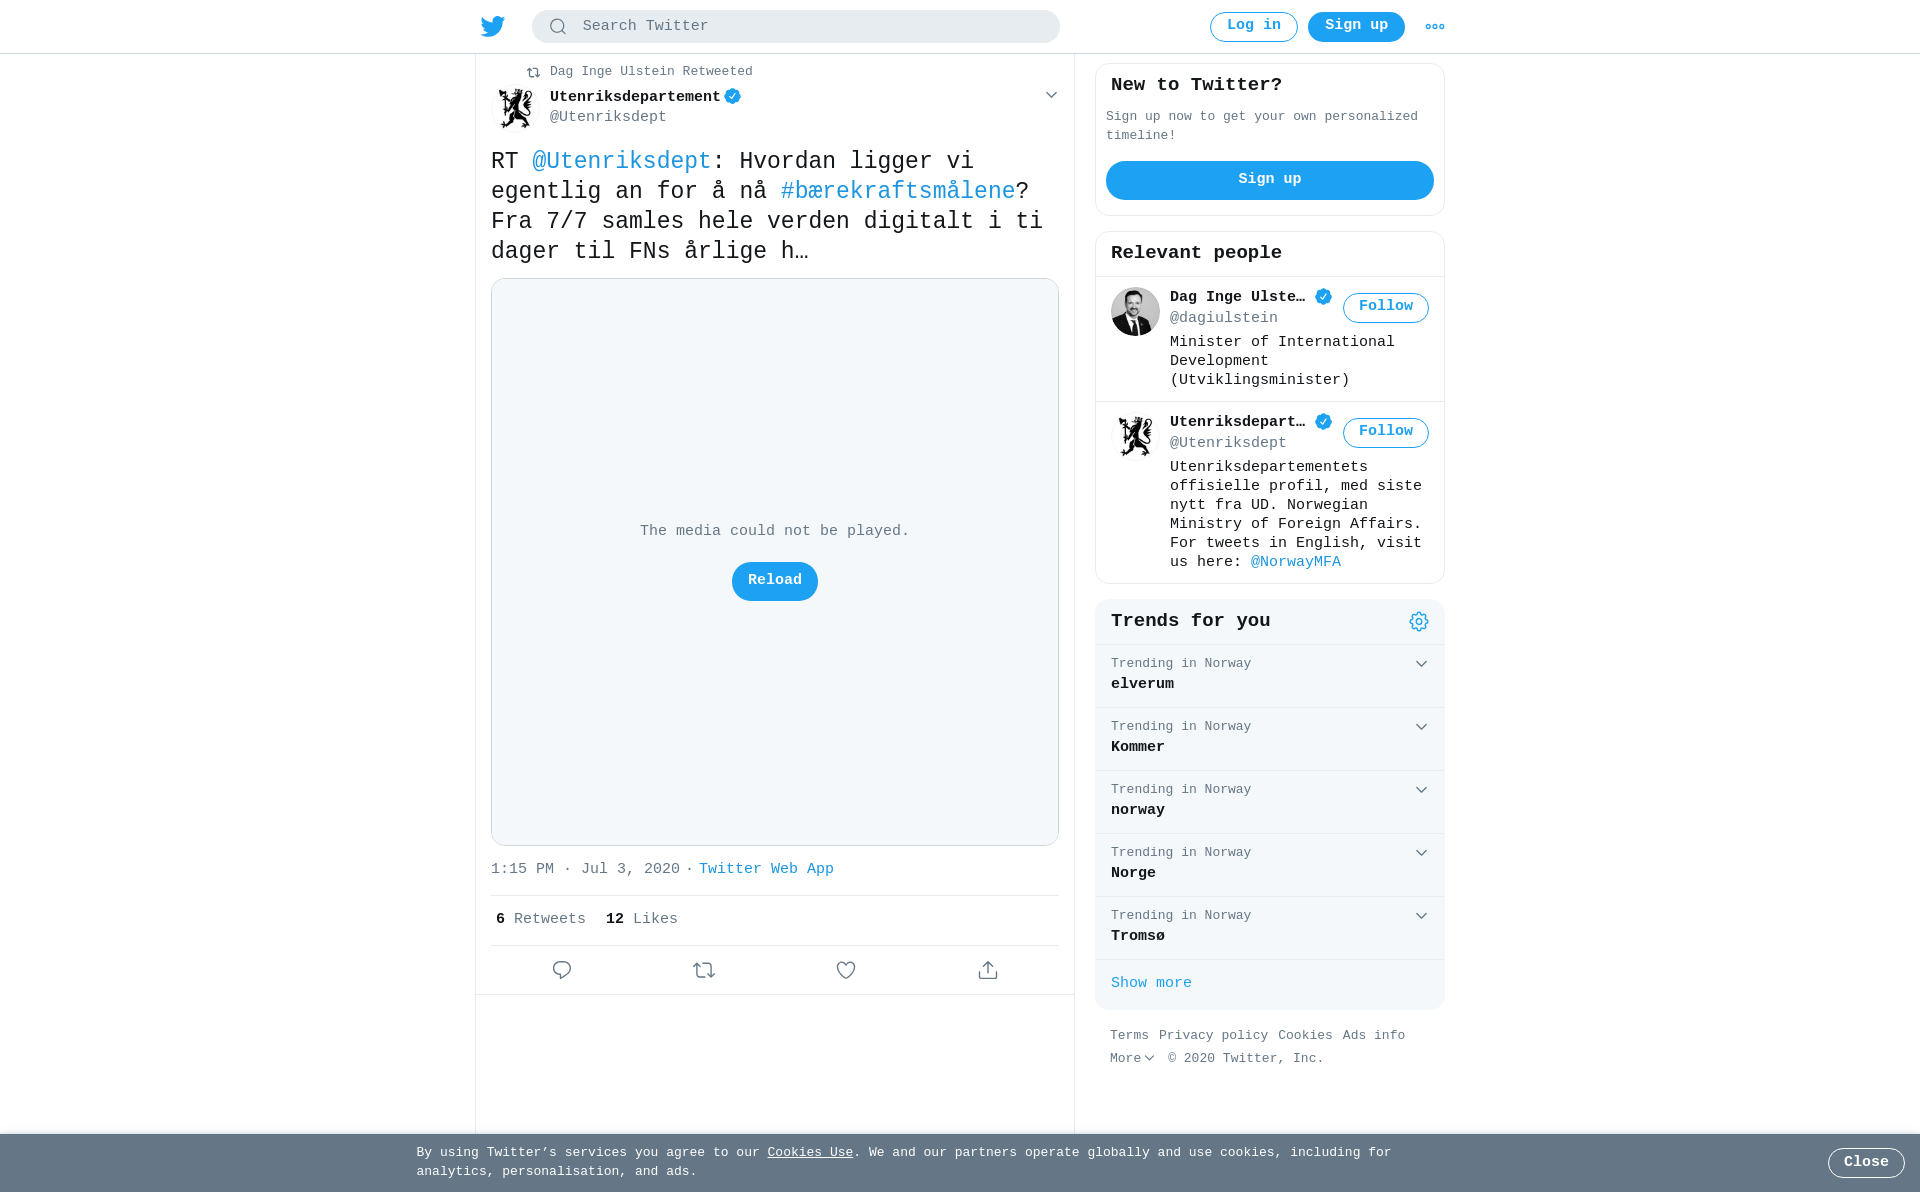Open the three-dots more options menu
Screen dimensions: 1920x1192
[1434, 27]
